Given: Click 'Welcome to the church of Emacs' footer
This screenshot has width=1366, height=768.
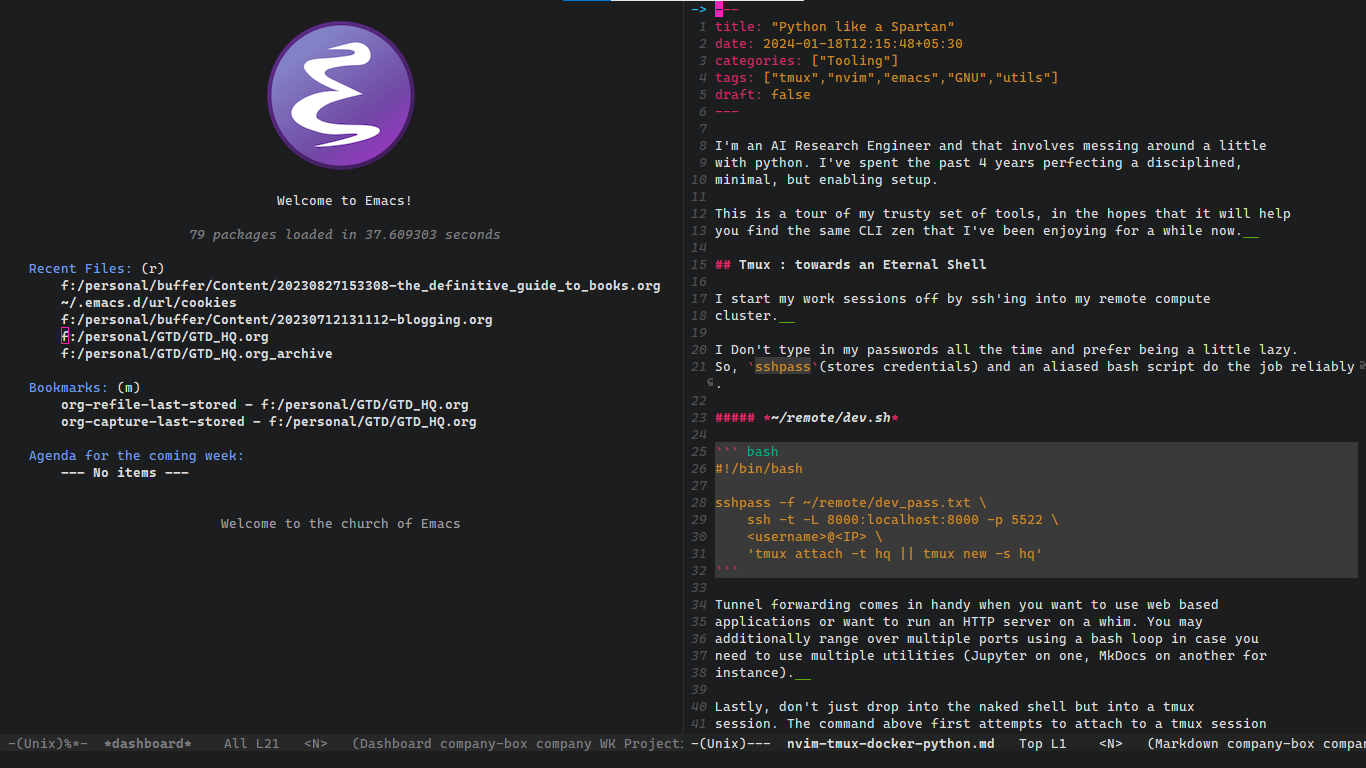Looking at the screenshot, I should click(341, 523).
